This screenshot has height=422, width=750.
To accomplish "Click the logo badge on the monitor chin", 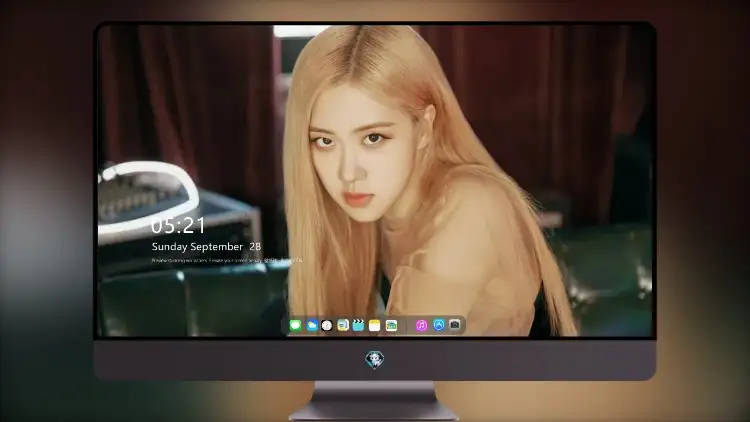I will click(375, 359).
